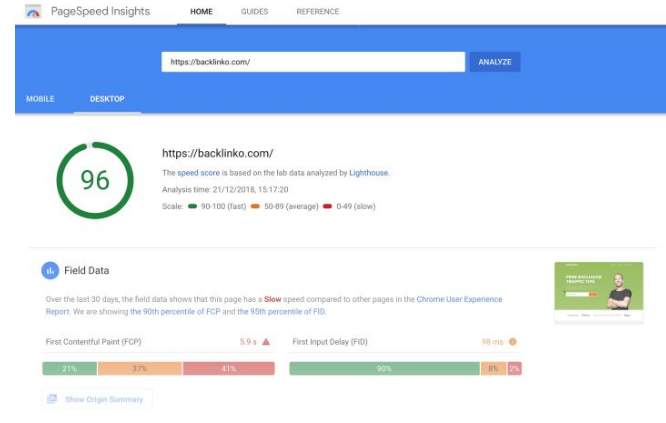Click the https://backlinko.com/ heading
The width and height of the screenshot is (666, 423).
pos(217,153)
